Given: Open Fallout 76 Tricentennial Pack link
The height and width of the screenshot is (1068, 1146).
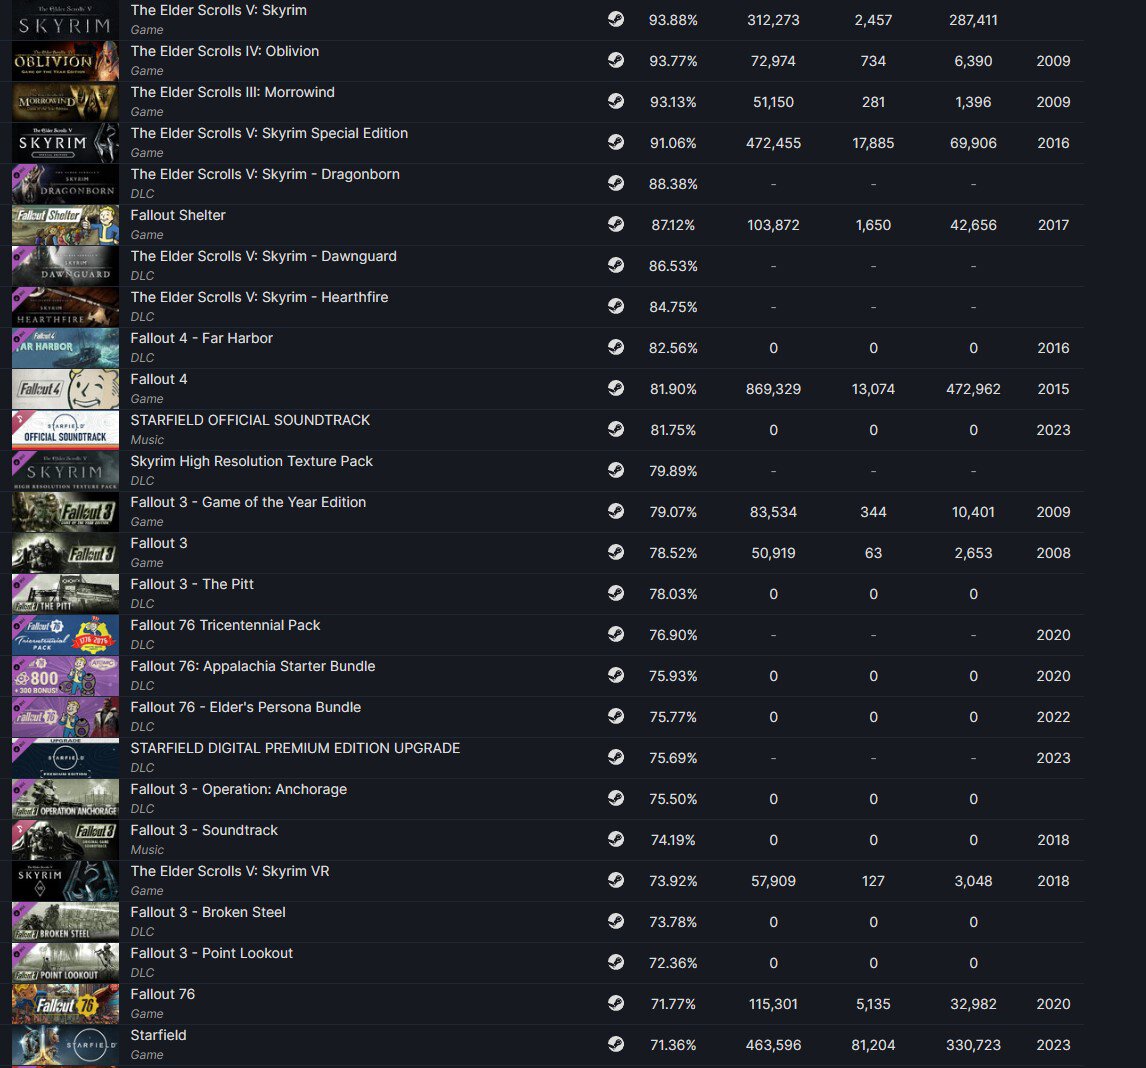Looking at the screenshot, I should point(225,625).
